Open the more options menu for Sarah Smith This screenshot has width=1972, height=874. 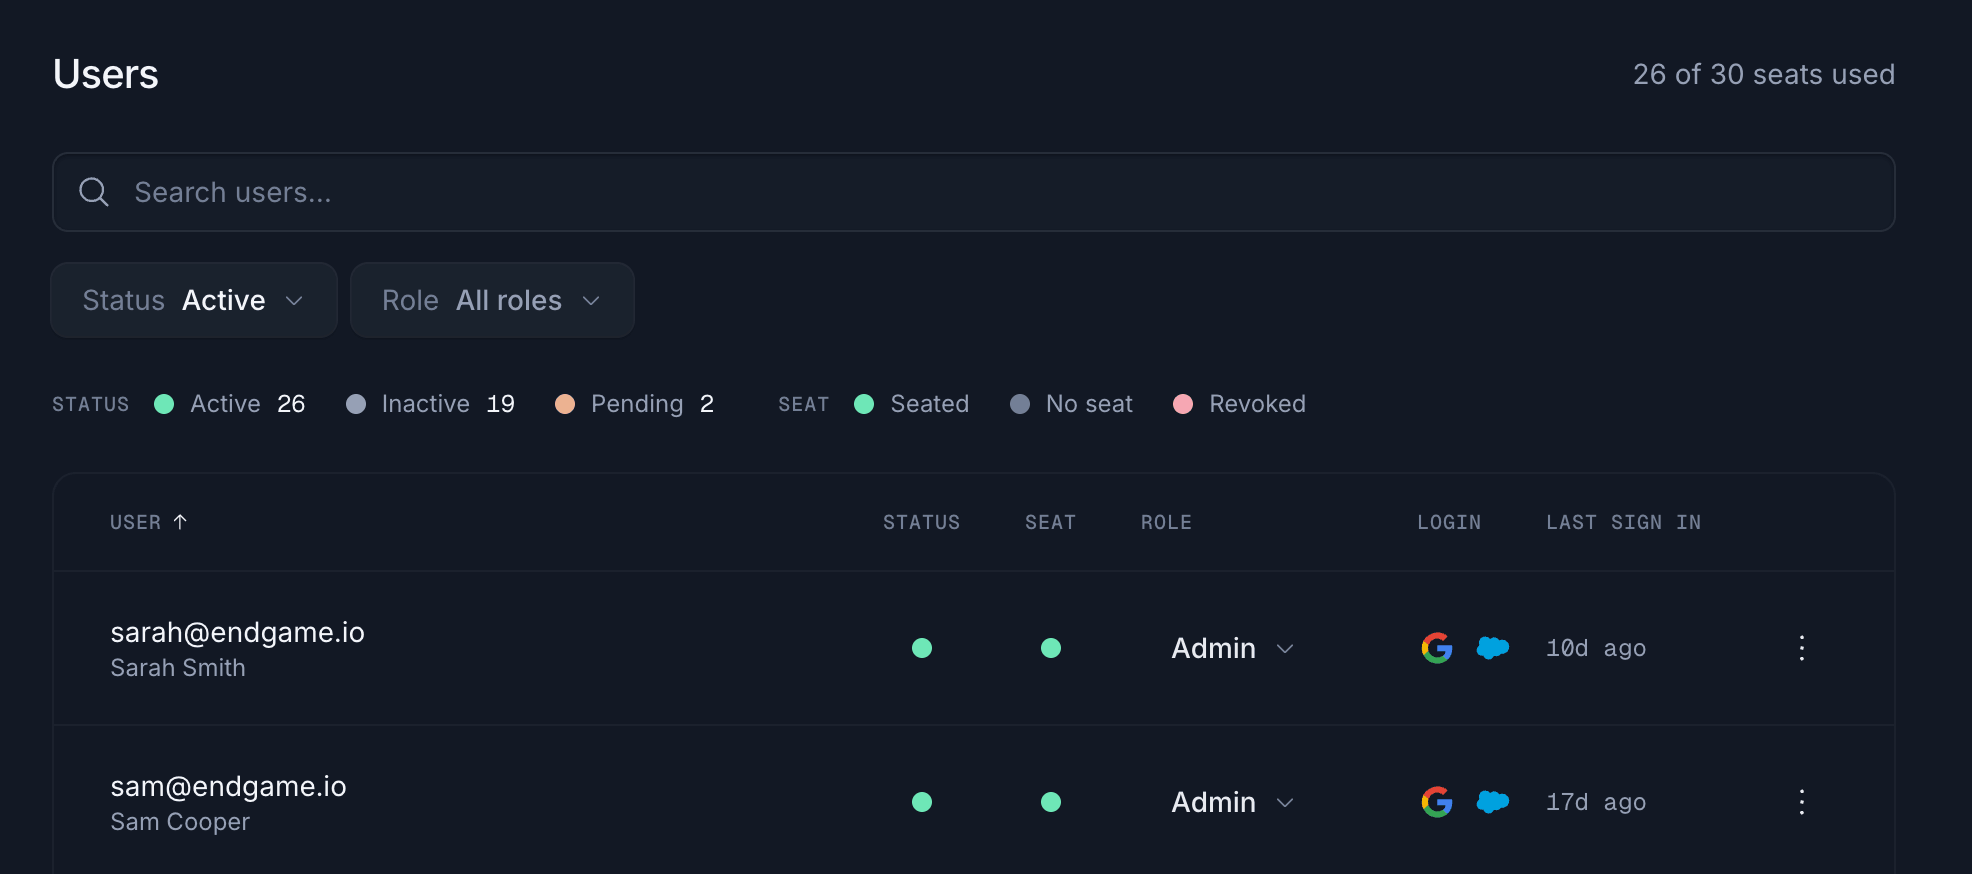pos(1802,648)
